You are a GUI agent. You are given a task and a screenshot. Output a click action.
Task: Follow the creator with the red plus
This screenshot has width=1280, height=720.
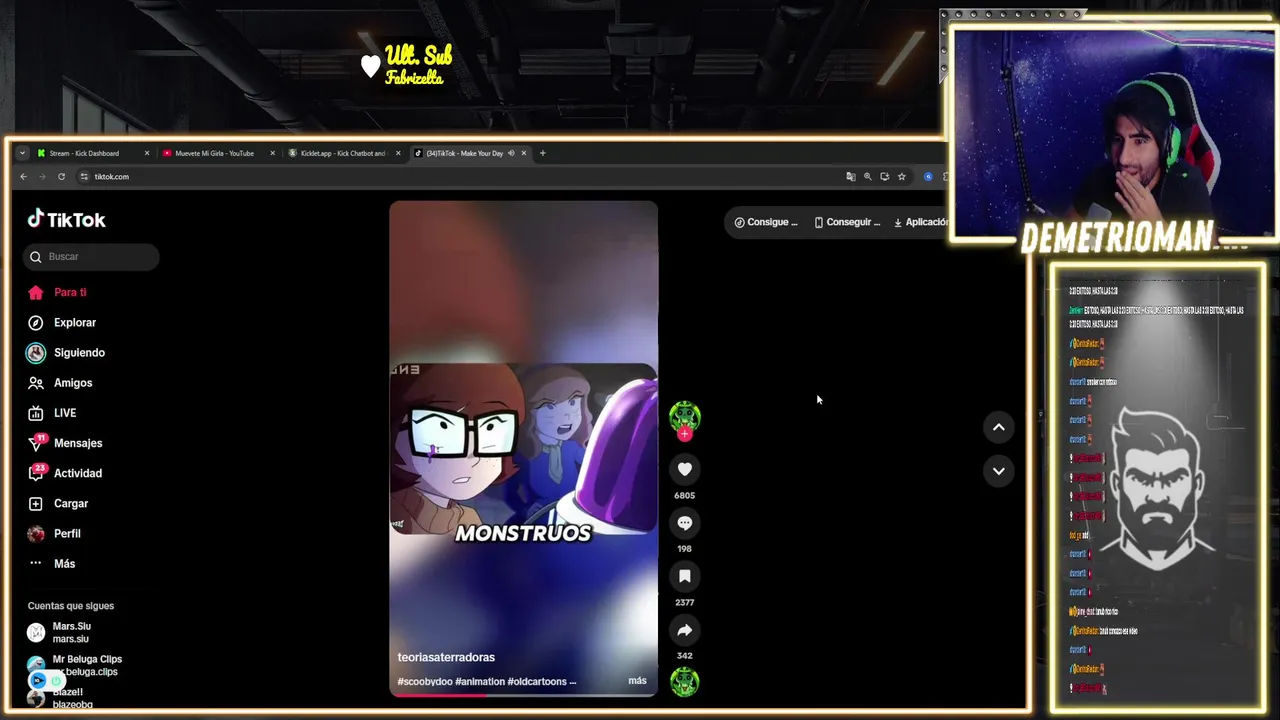coord(685,434)
